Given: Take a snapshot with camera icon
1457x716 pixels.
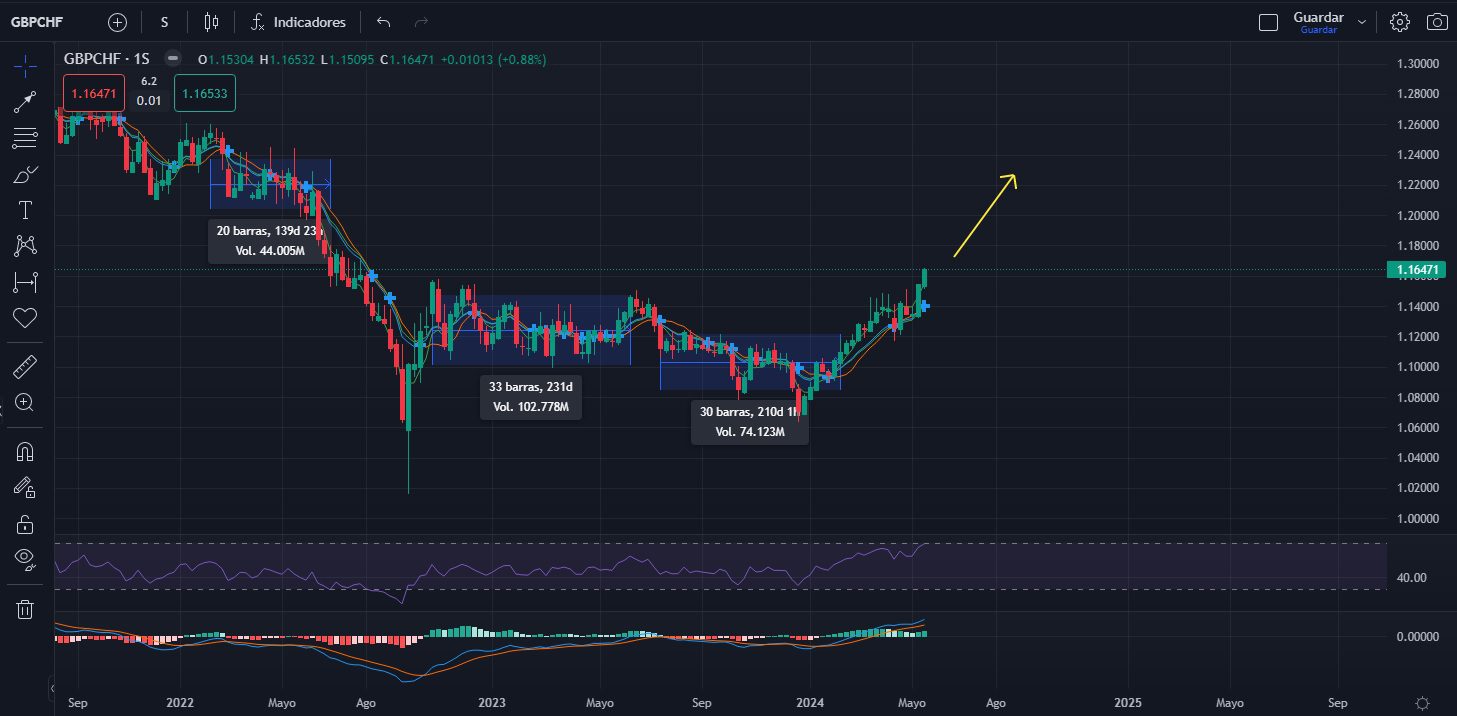Looking at the screenshot, I should [x=1437, y=22].
